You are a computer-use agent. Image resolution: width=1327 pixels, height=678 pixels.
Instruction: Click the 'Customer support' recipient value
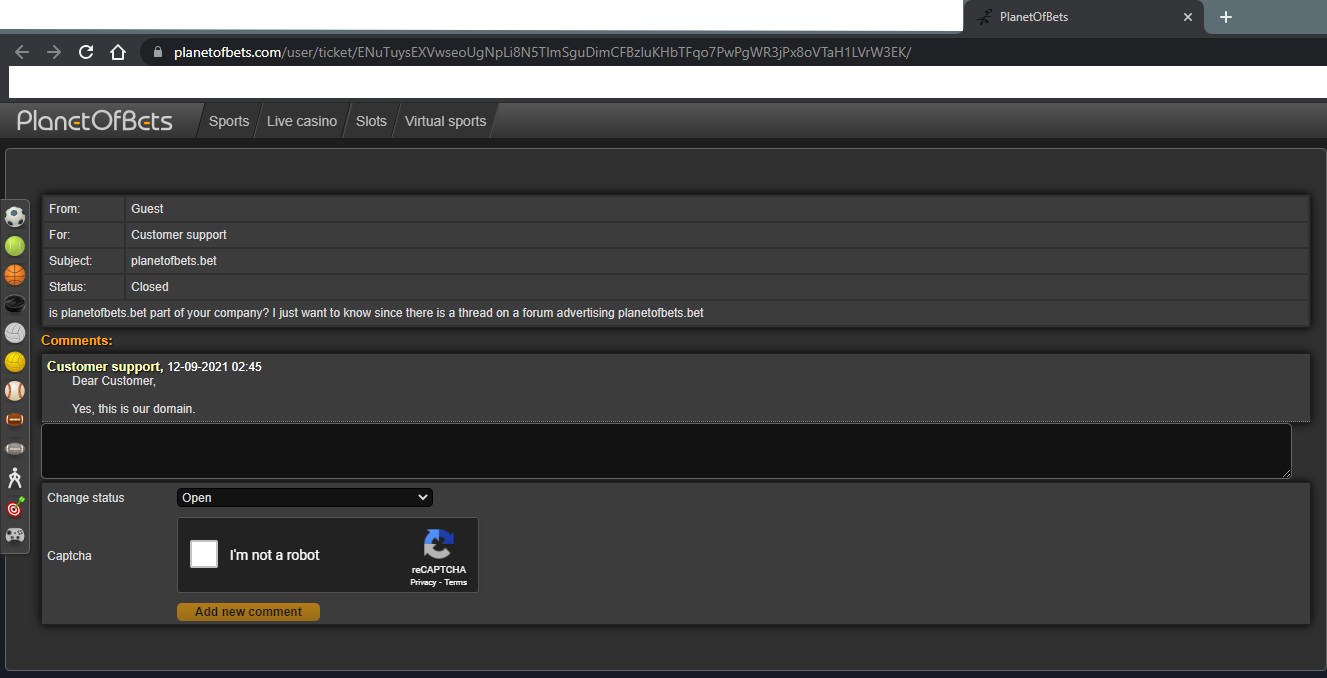coord(179,235)
